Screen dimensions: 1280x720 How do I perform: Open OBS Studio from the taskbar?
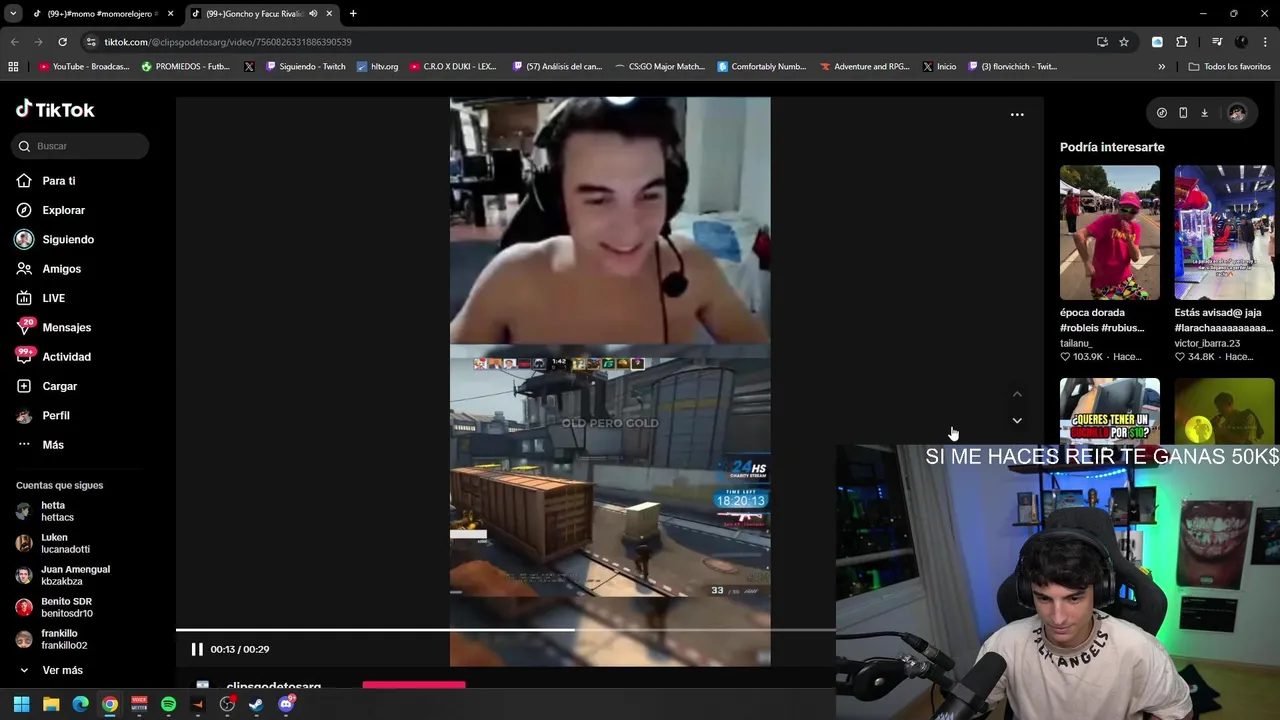(x=227, y=705)
